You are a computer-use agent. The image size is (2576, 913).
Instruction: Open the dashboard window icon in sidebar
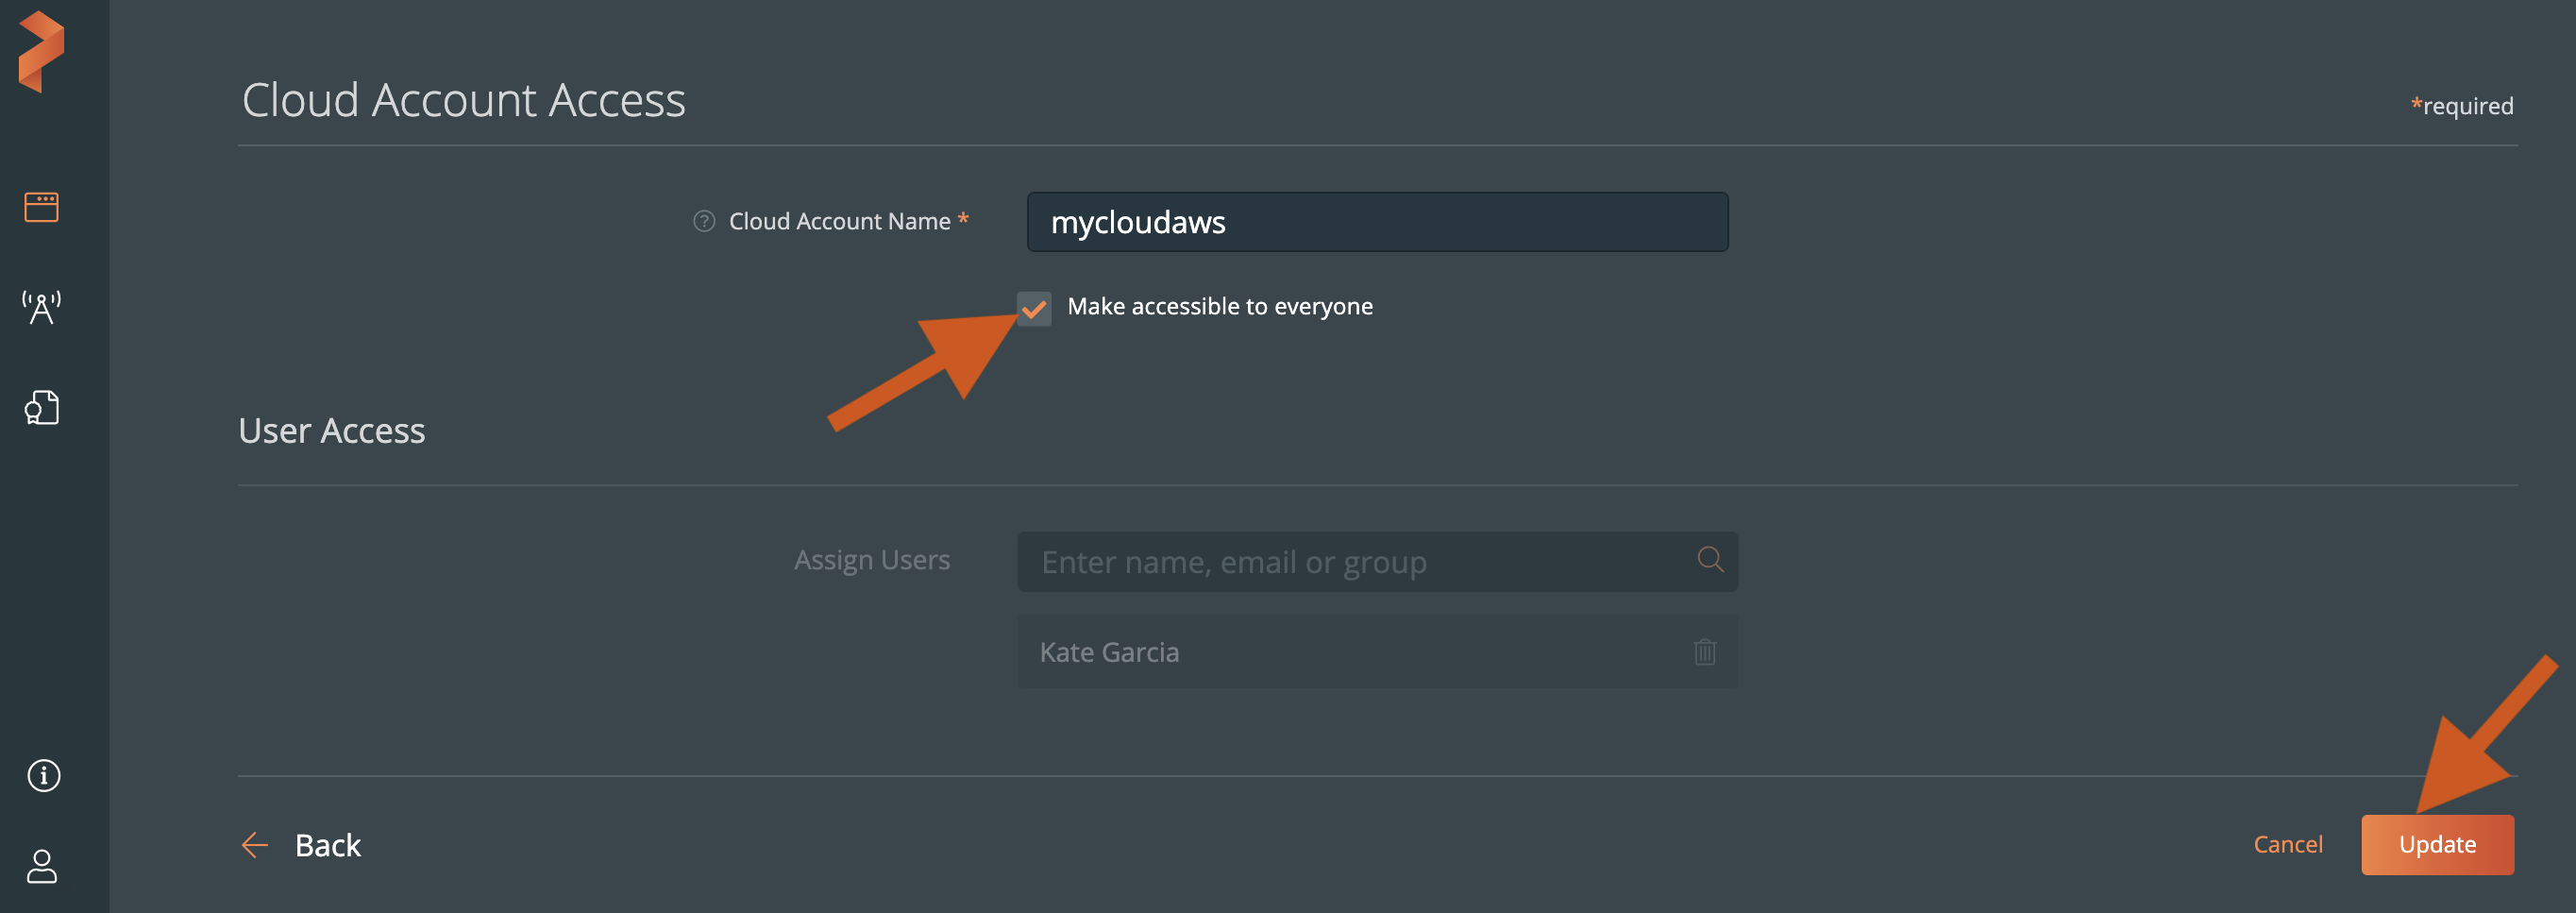tap(41, 207)
